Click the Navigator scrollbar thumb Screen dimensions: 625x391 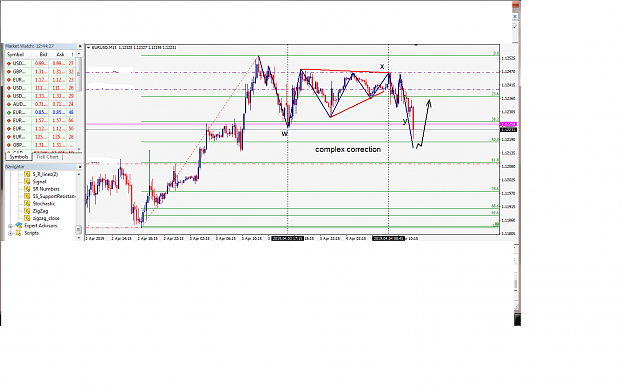point(79,229)
